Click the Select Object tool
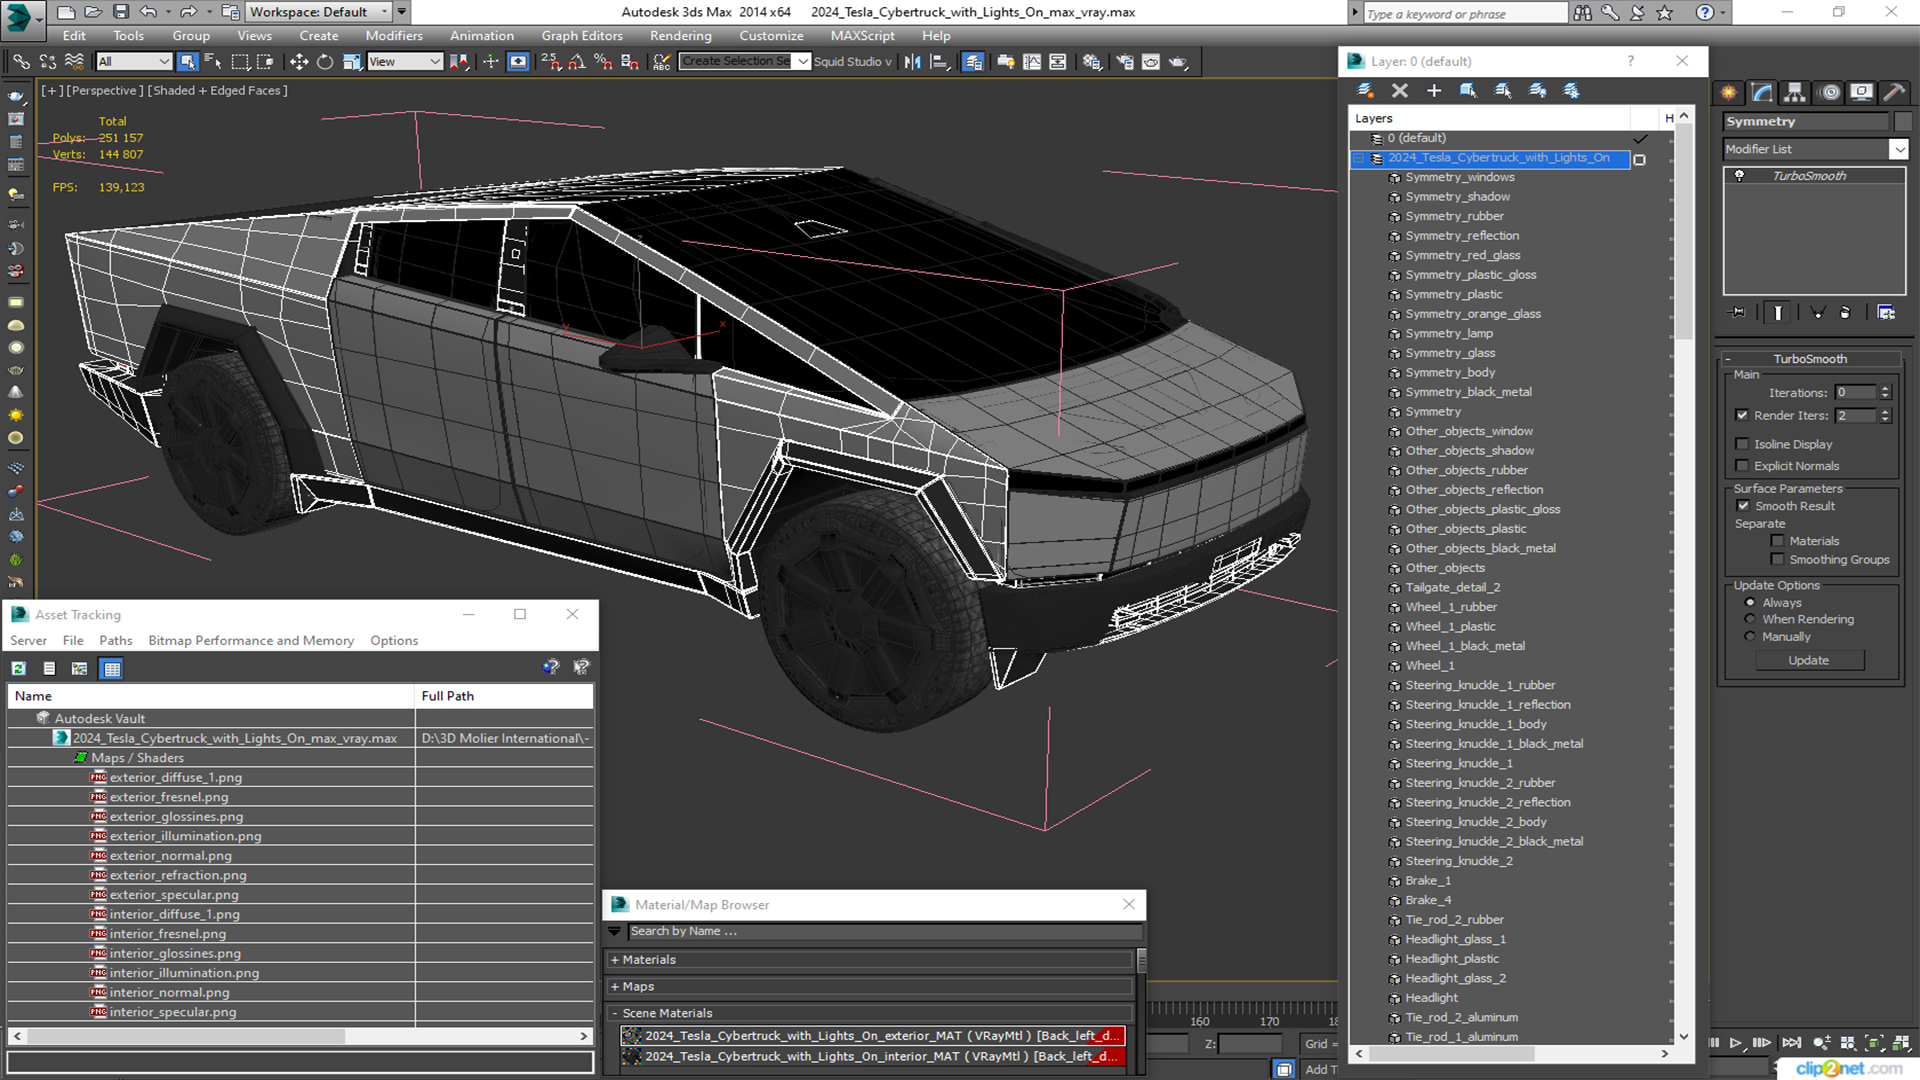The height and width of the screenshot is (1080, 1920). tap(187, 62)
